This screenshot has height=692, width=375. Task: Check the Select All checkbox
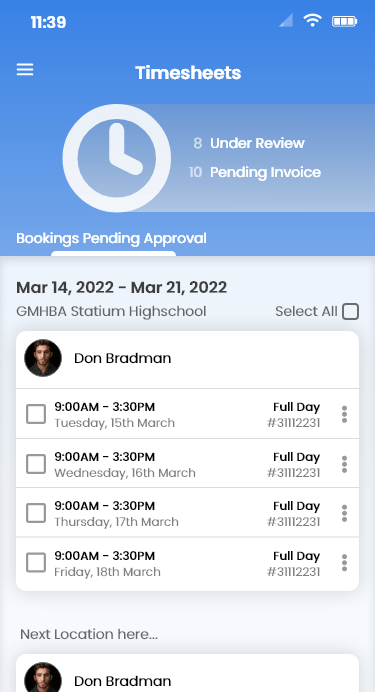point(351,312)
